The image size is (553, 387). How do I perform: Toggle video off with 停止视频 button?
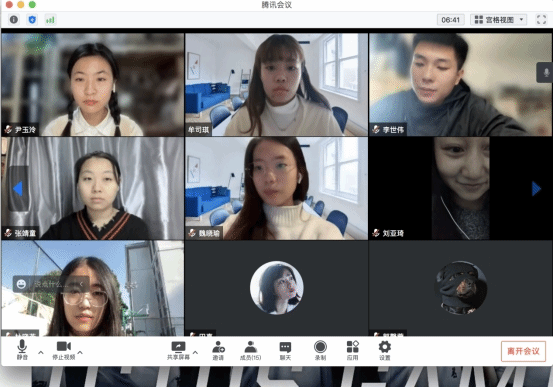click(64, 351)
